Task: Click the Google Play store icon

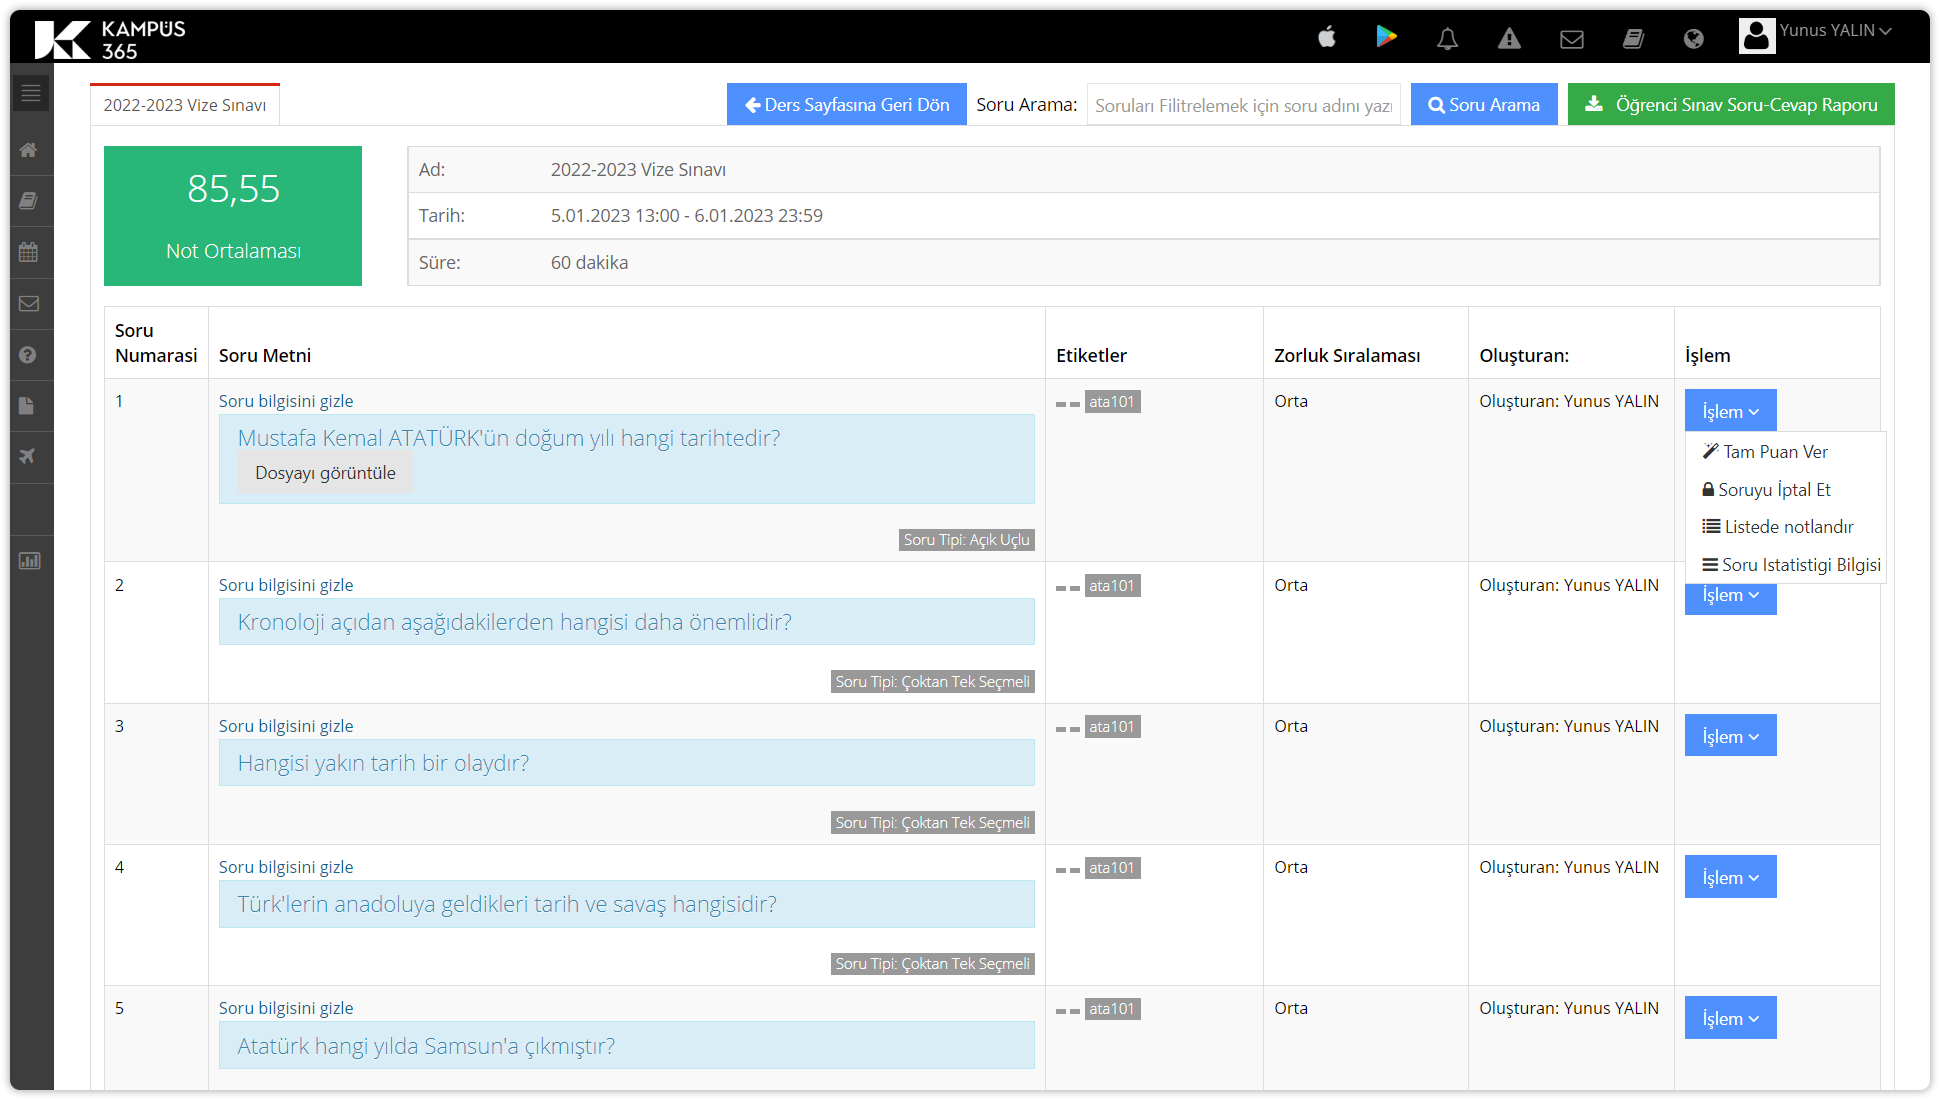Action: tap(1386, 37)
